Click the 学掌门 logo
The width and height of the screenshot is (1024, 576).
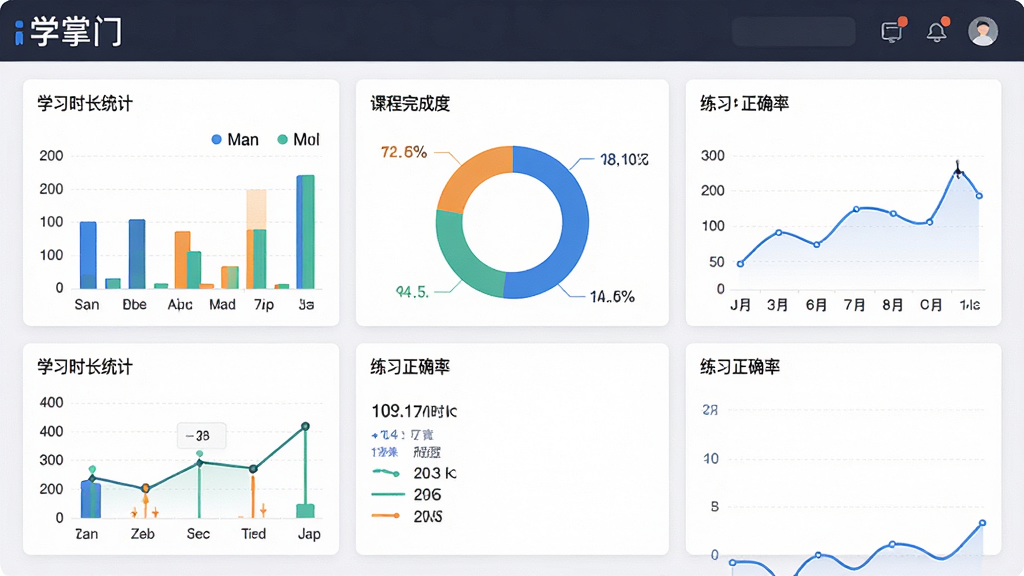68,31
